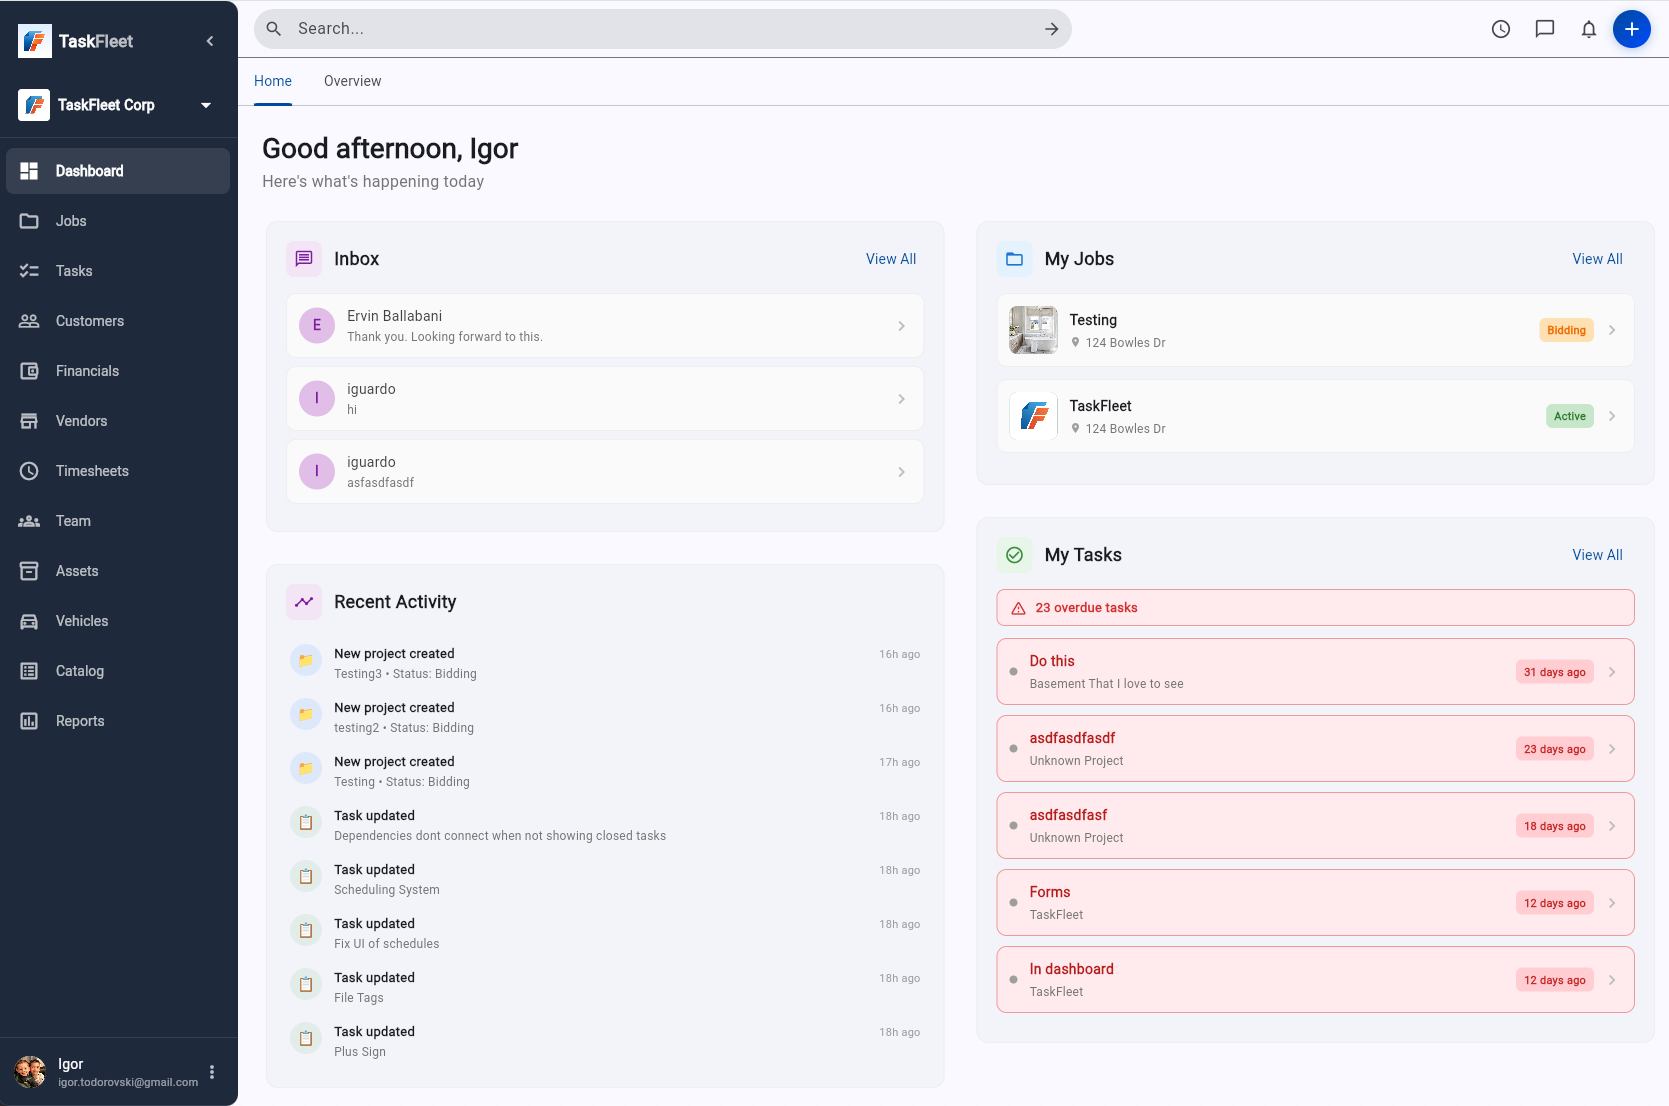Go to Timesheets in the sidebar
The image size is (1669, 1106).
pos(92,471)
